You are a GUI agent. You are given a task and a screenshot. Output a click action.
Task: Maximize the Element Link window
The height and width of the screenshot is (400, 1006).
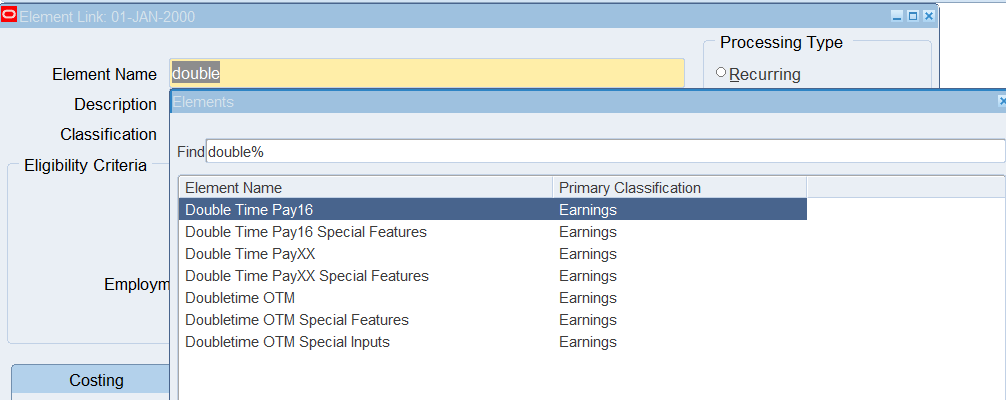pyautogui.click(x=912, y=17)
